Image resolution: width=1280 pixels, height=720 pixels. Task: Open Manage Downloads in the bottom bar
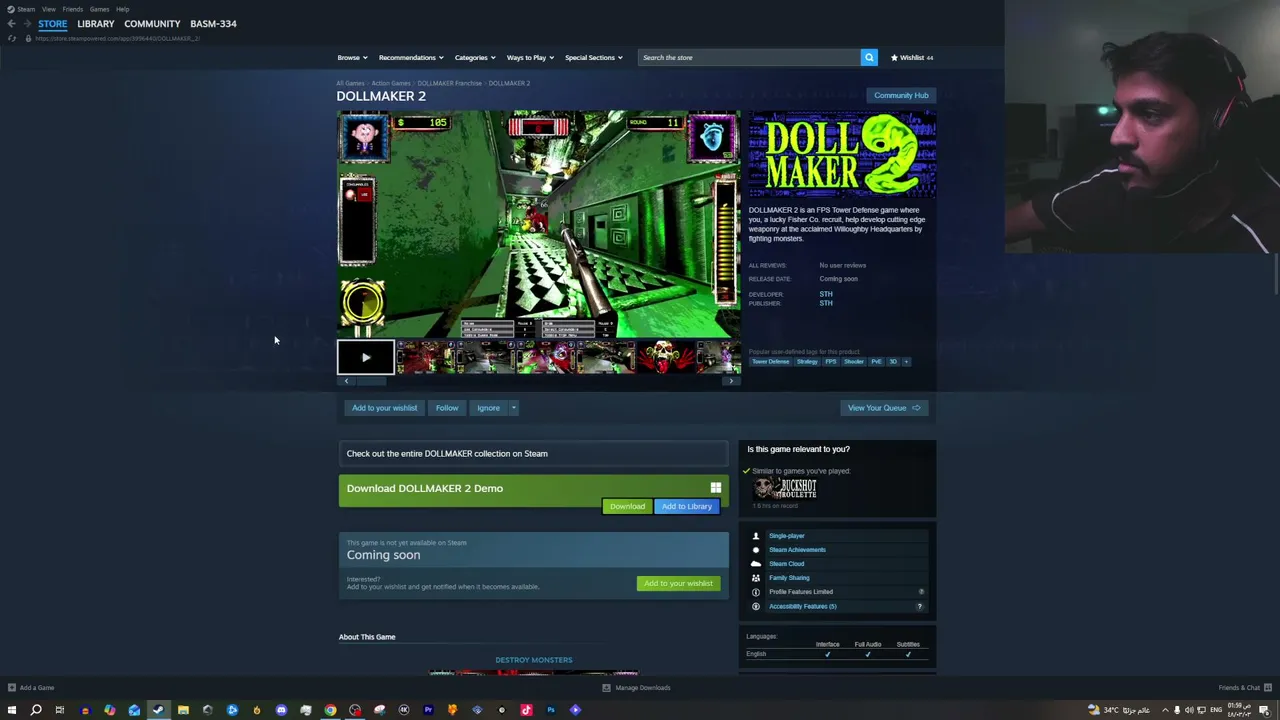coord(636,688)
